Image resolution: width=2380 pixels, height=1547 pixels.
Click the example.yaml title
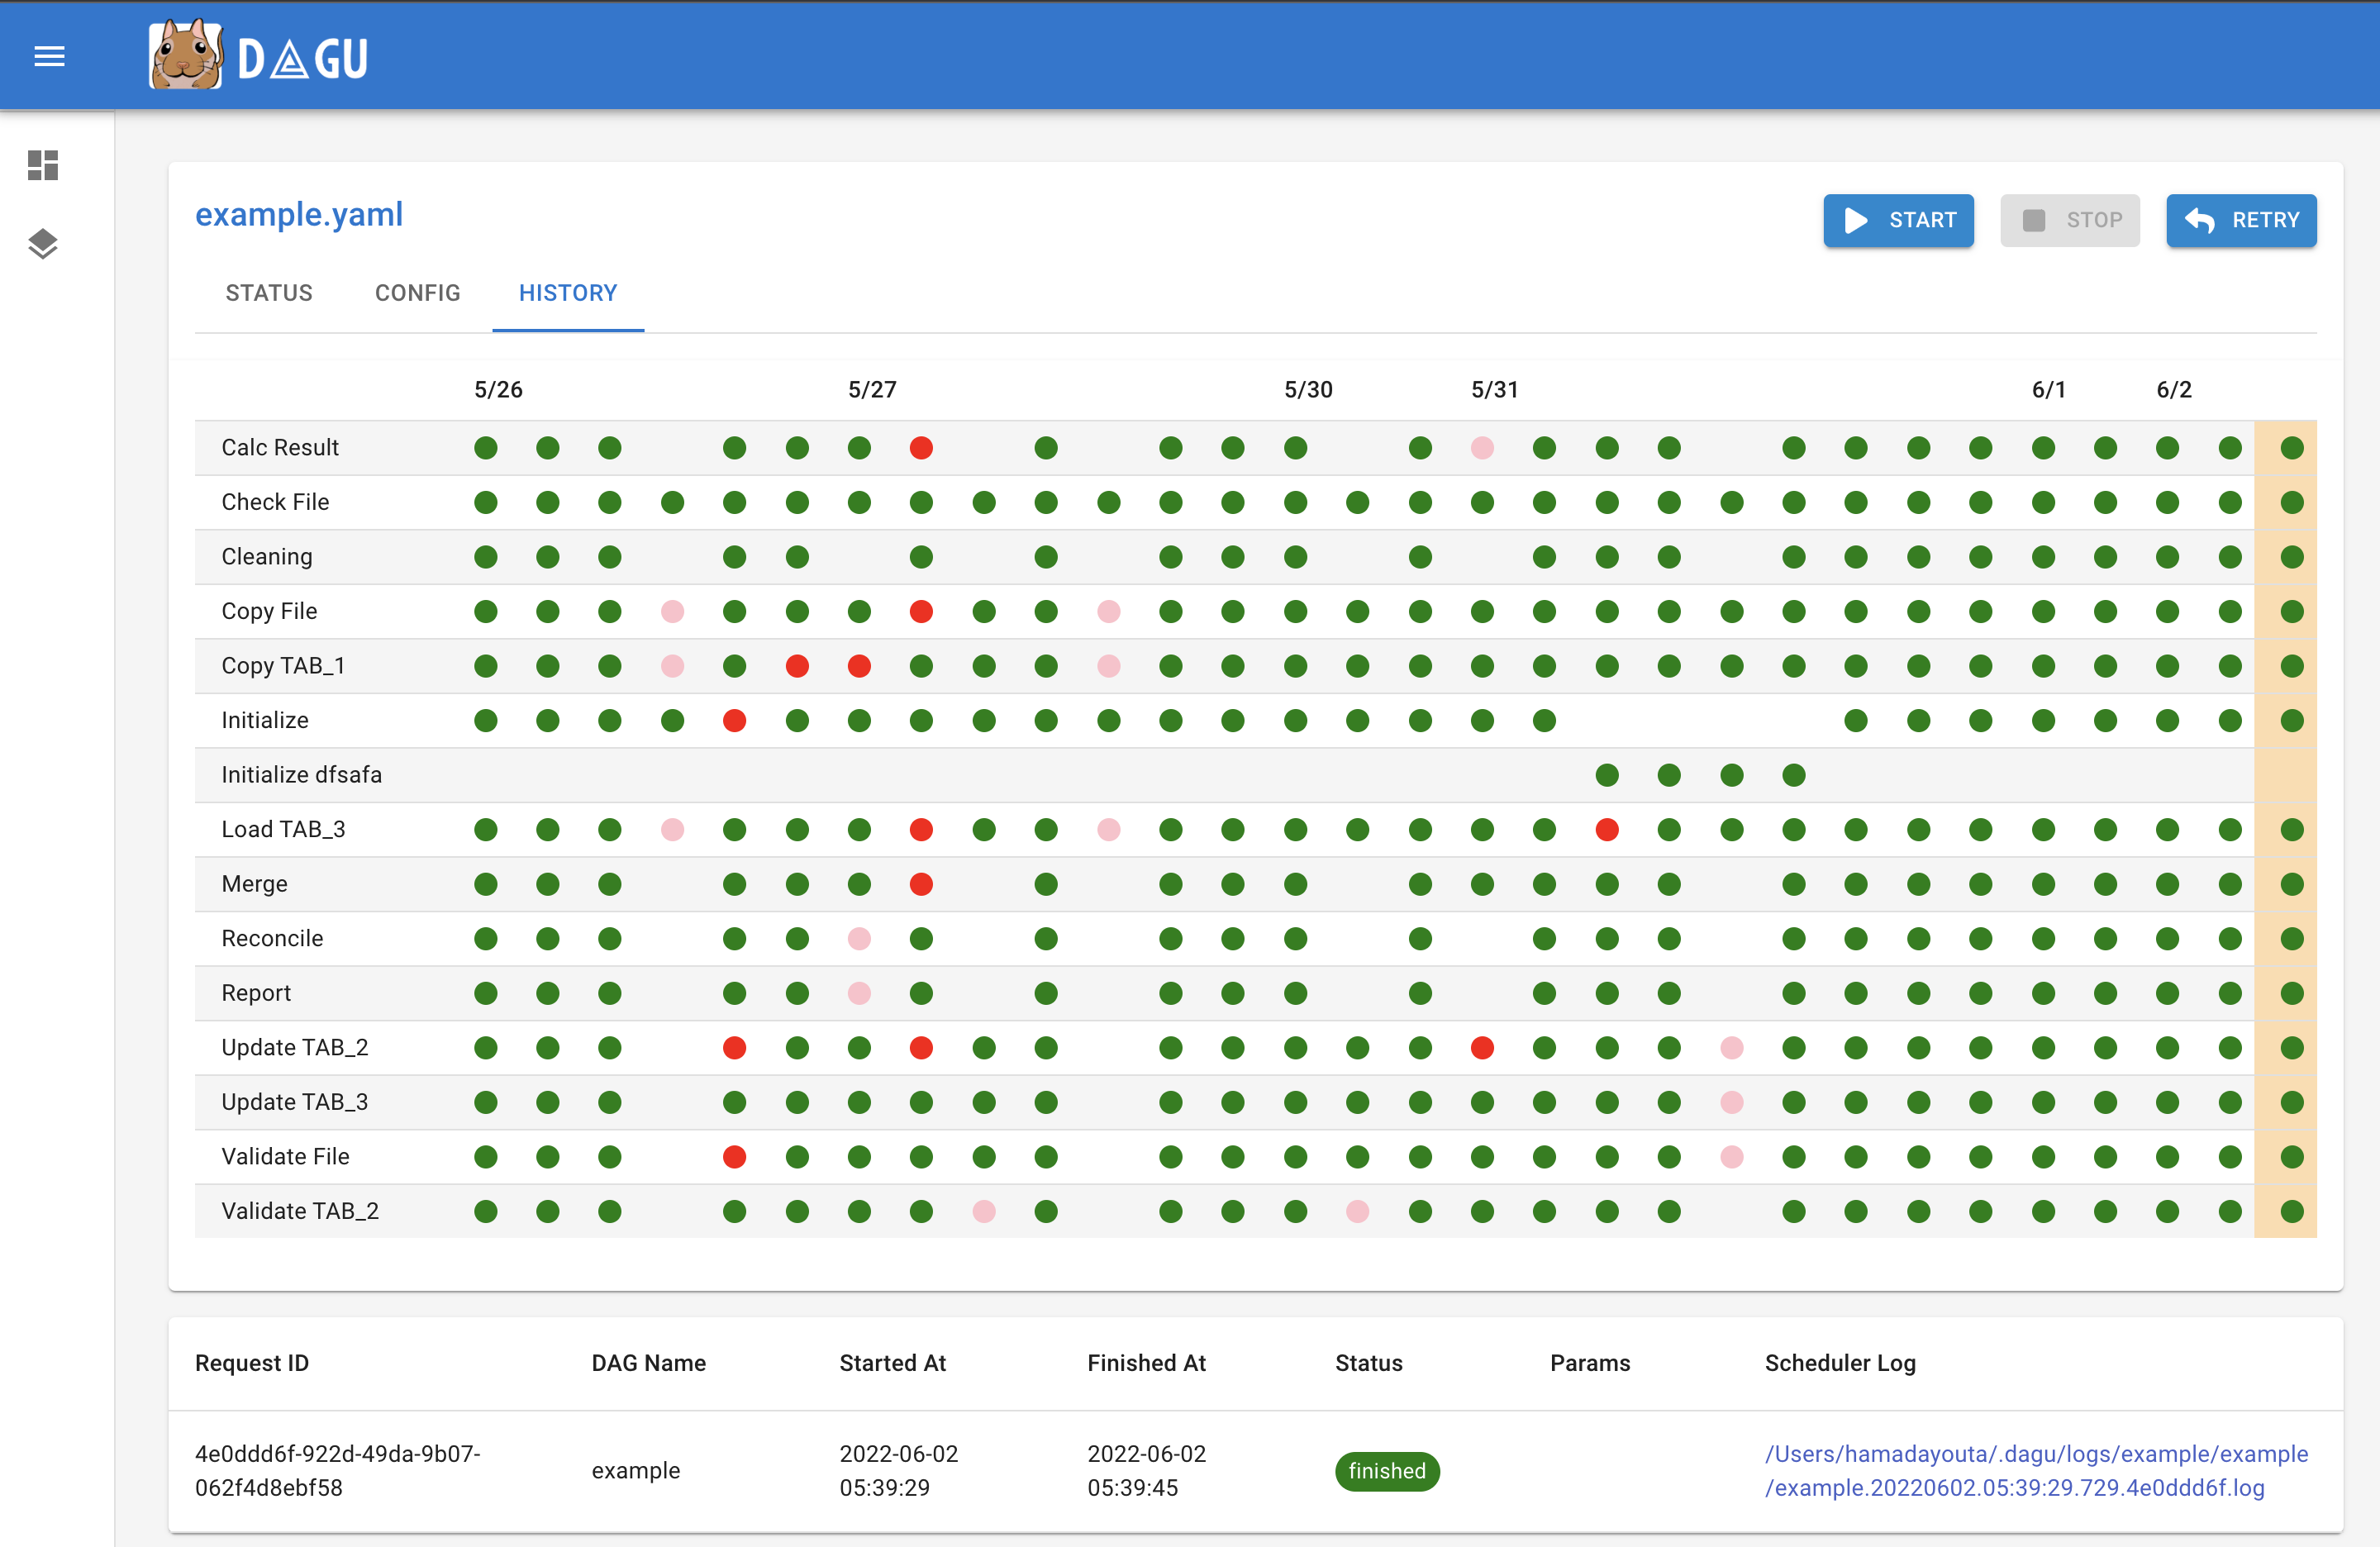299,214
